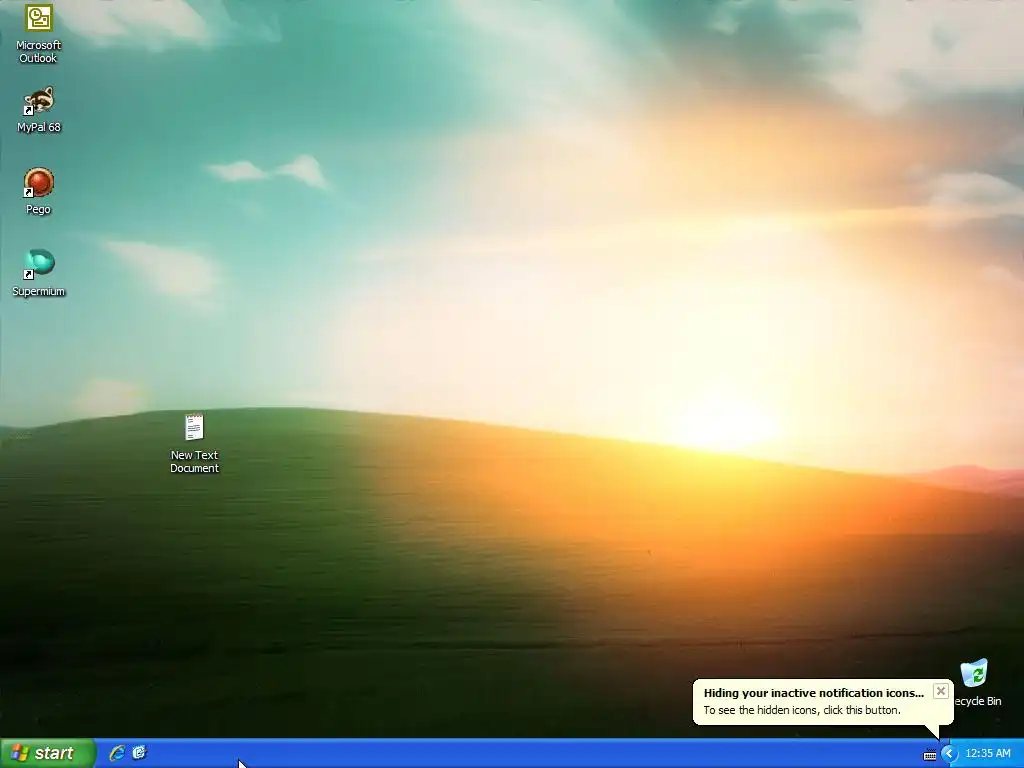The image size is (1024, 768).
Task: Click the keyboard icon in system tray
Action: 930,755
